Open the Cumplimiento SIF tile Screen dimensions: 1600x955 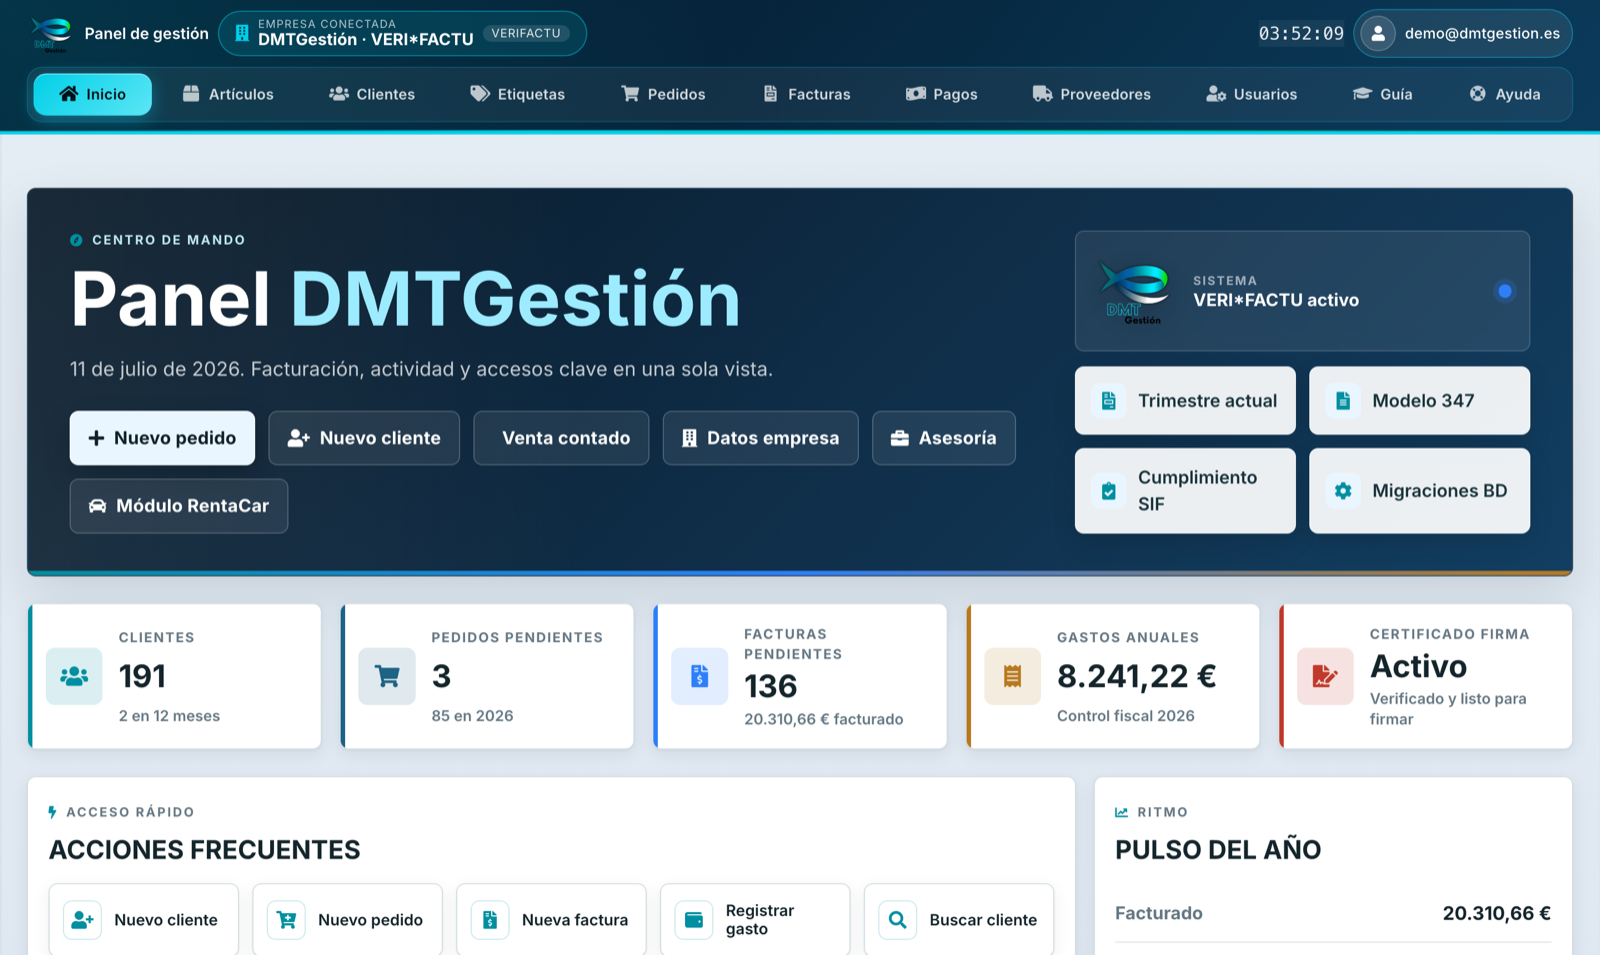coord(1185,491)
